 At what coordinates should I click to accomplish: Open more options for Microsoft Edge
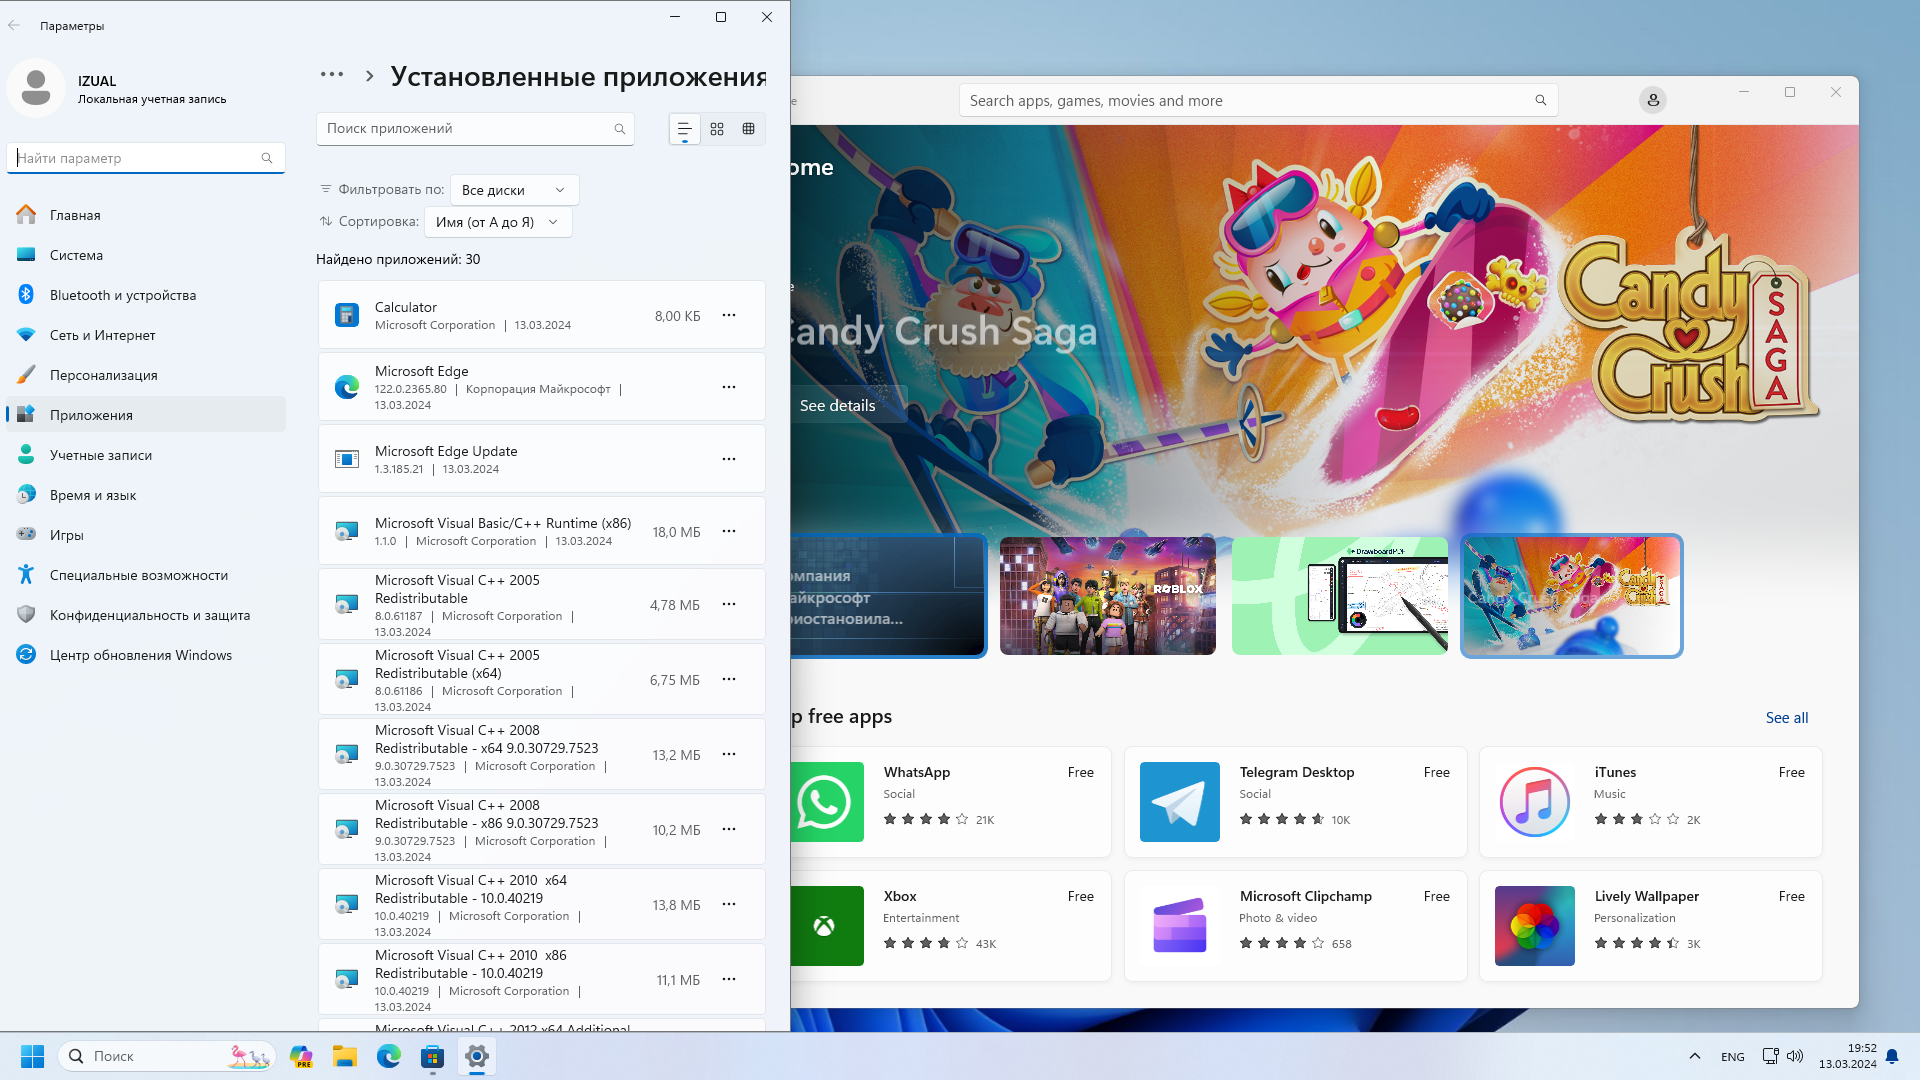pyautogui.click(x=729, y=387)
